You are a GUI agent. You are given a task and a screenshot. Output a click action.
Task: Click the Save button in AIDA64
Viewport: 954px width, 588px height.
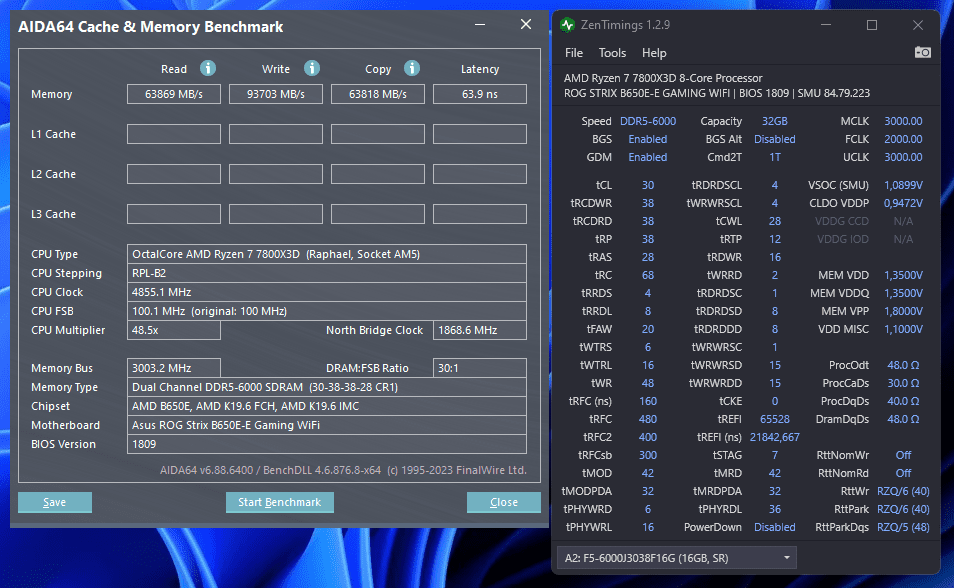tap(55, 502)
